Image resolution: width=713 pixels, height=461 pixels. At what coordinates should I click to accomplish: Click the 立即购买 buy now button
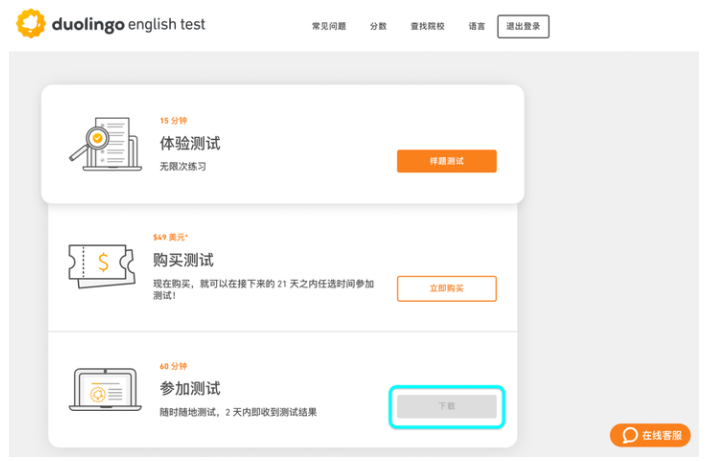point(447,288)
